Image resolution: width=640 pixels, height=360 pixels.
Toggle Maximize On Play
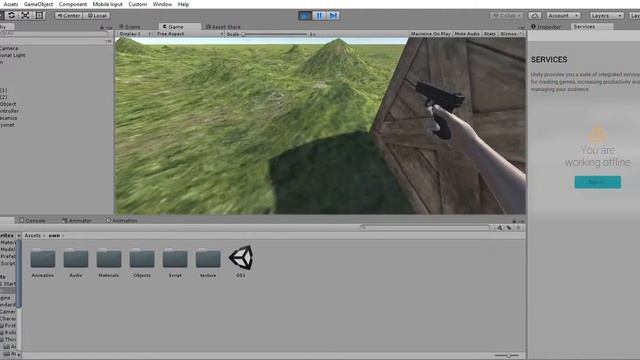click(431, 34)
